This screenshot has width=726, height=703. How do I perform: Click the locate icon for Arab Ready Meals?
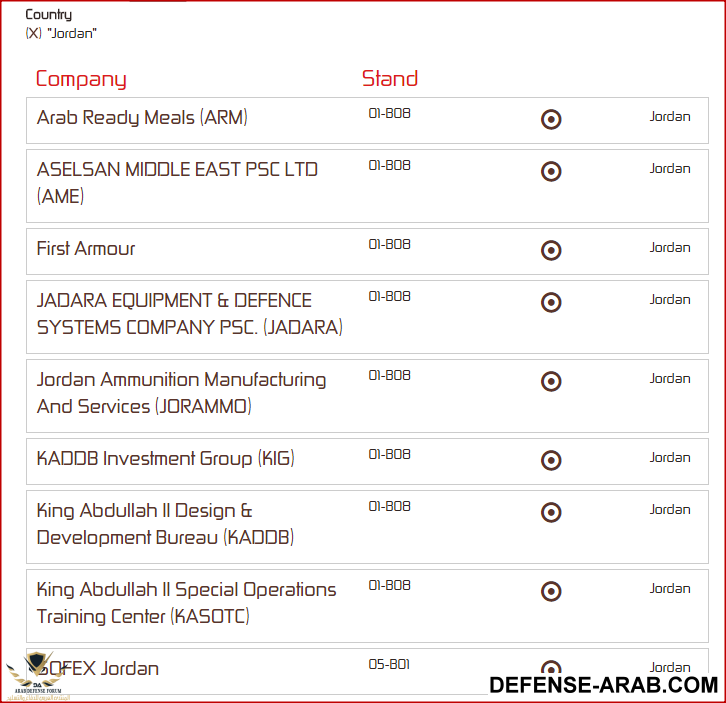pyautogui.click(x=551, y=119)
